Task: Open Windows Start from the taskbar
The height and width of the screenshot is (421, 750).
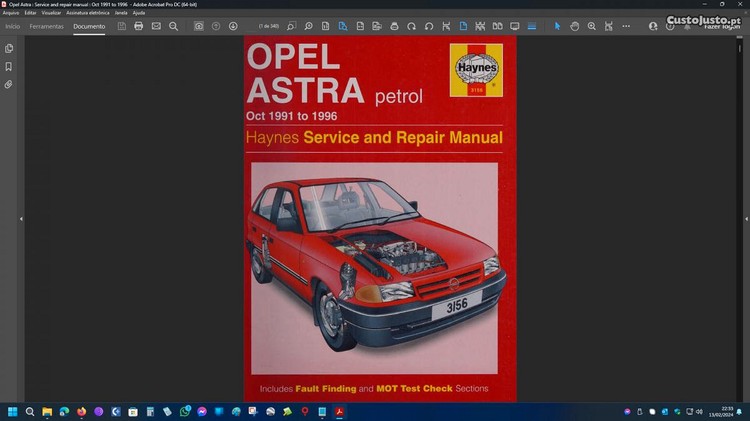Action: pos(13,411)
